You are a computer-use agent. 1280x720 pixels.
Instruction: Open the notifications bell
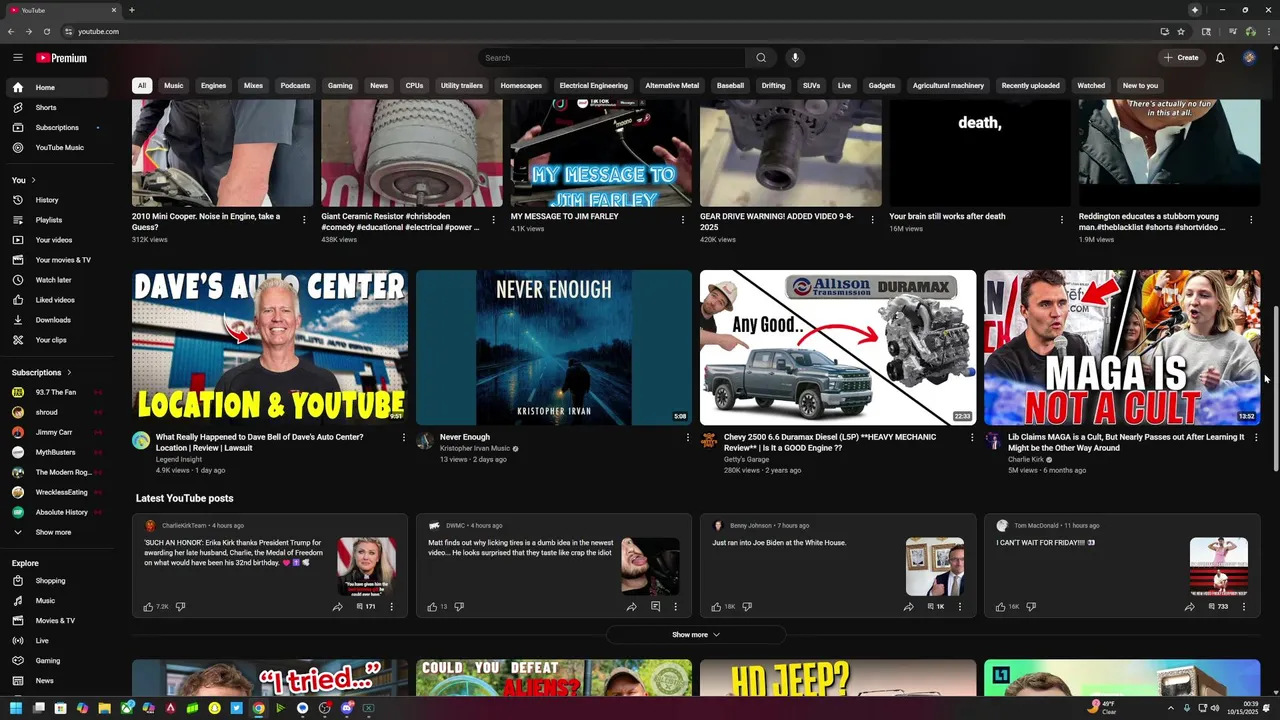[x=1220, y=58]
